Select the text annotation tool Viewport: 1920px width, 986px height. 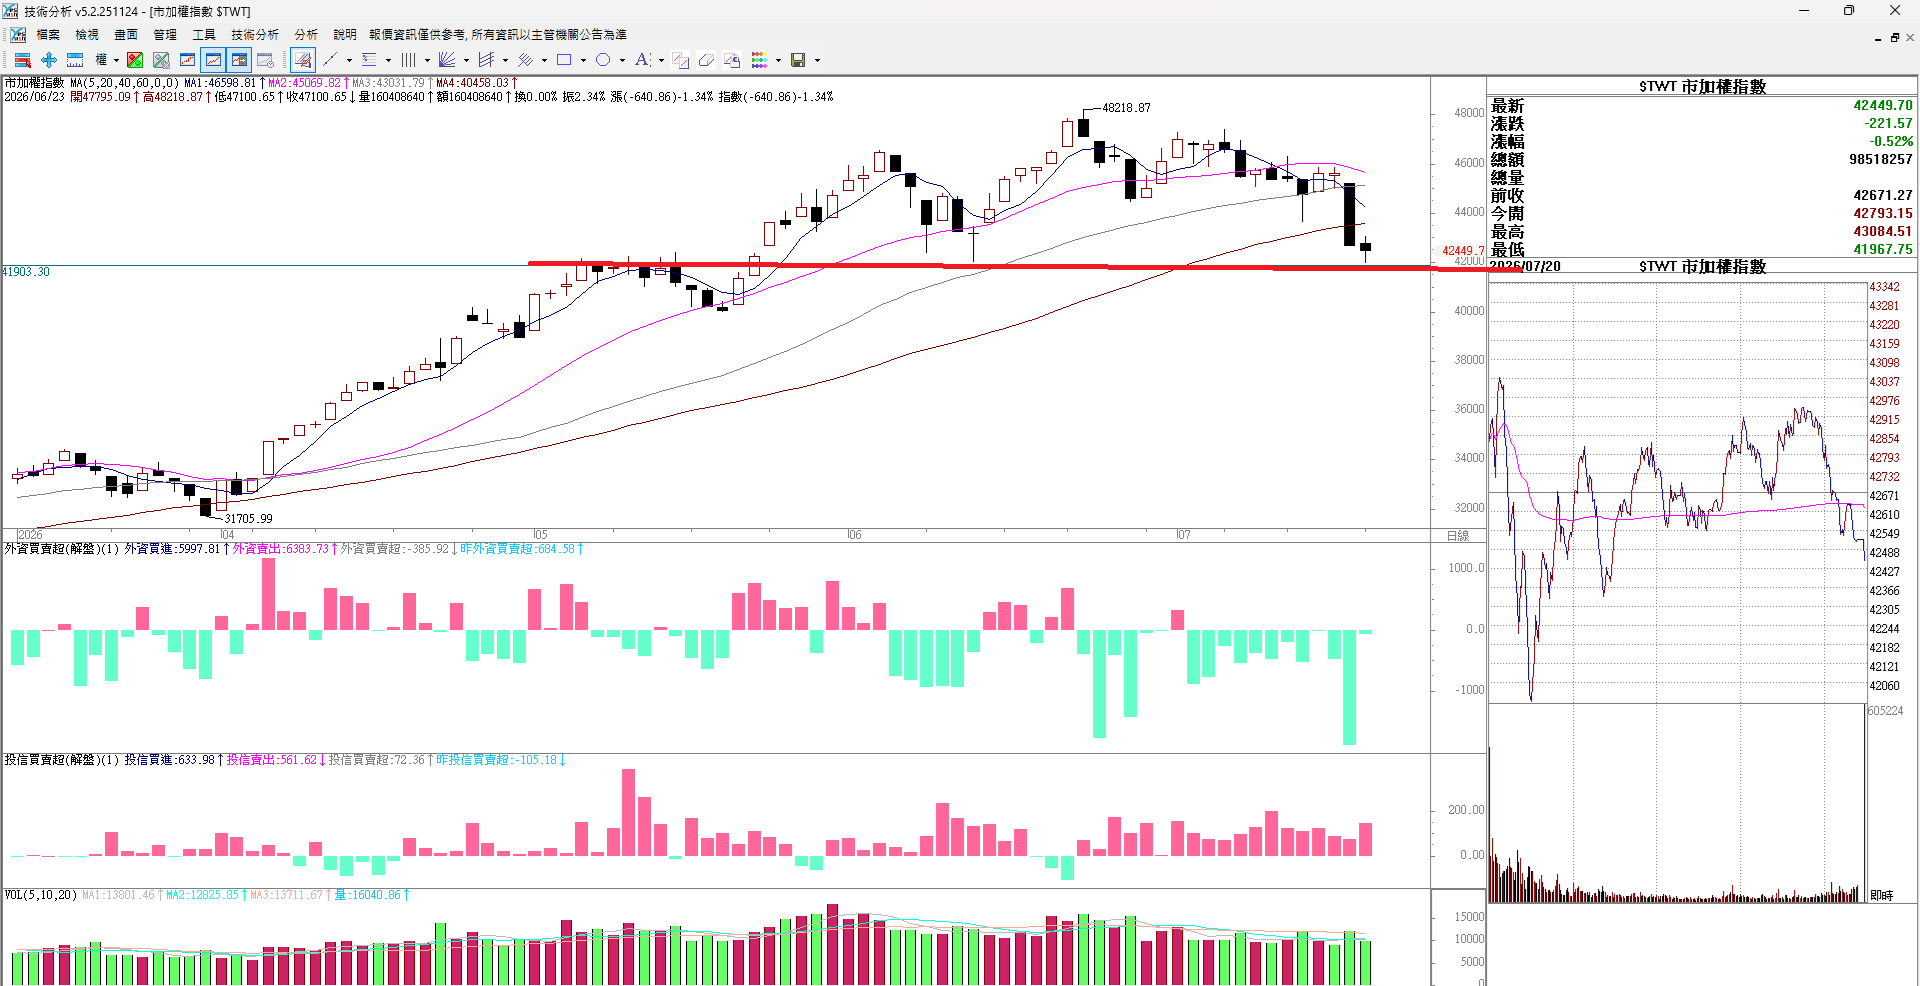[x=642, y=60]
